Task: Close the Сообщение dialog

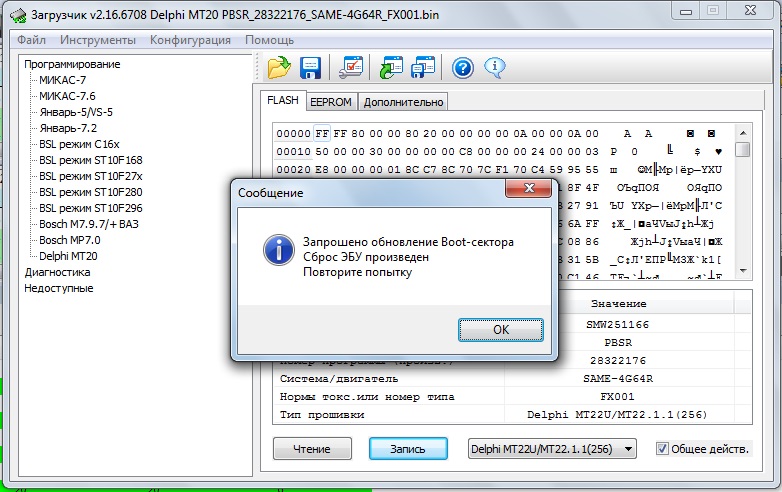Action: (529, 188)
